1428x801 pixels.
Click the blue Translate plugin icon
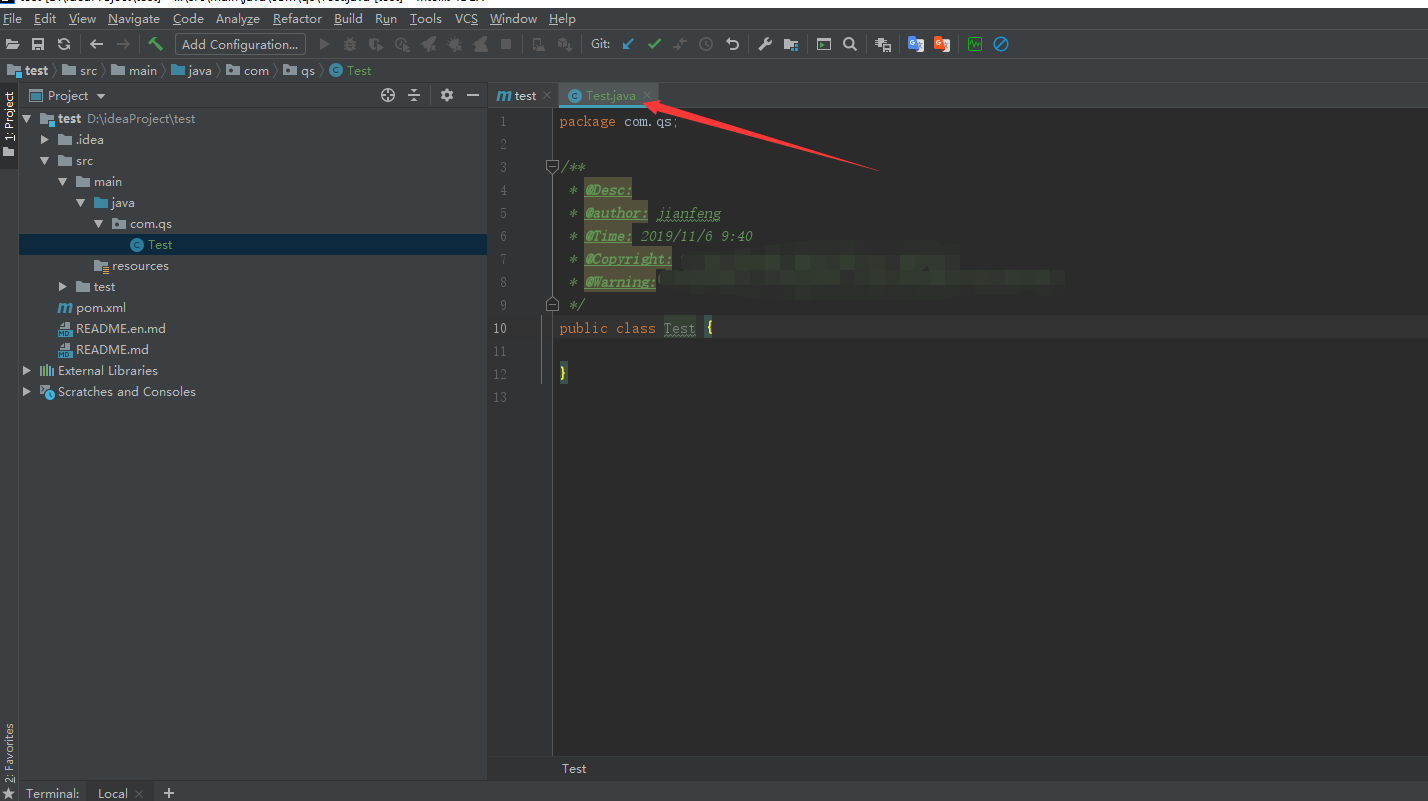point(915,44)
